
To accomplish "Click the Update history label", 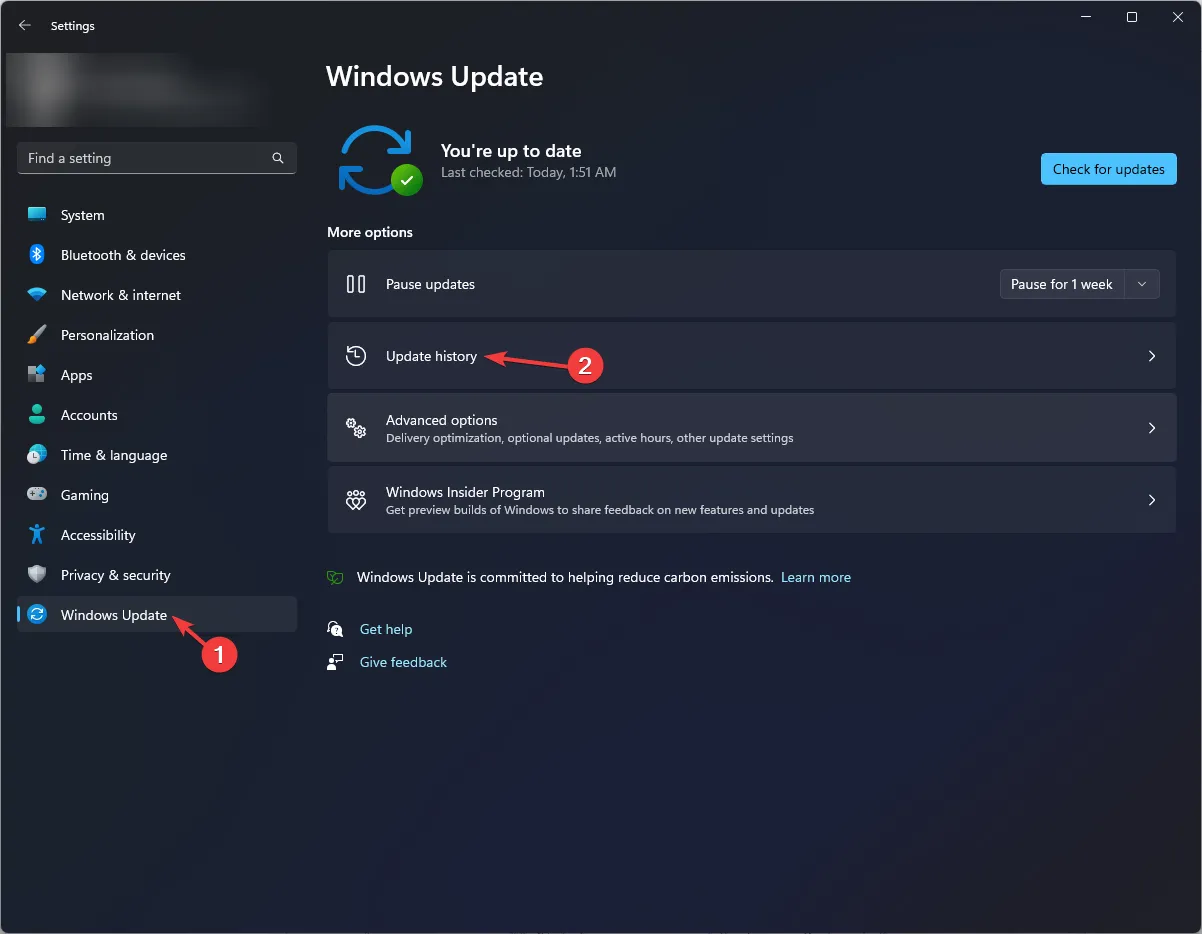I will coord(431,356).
